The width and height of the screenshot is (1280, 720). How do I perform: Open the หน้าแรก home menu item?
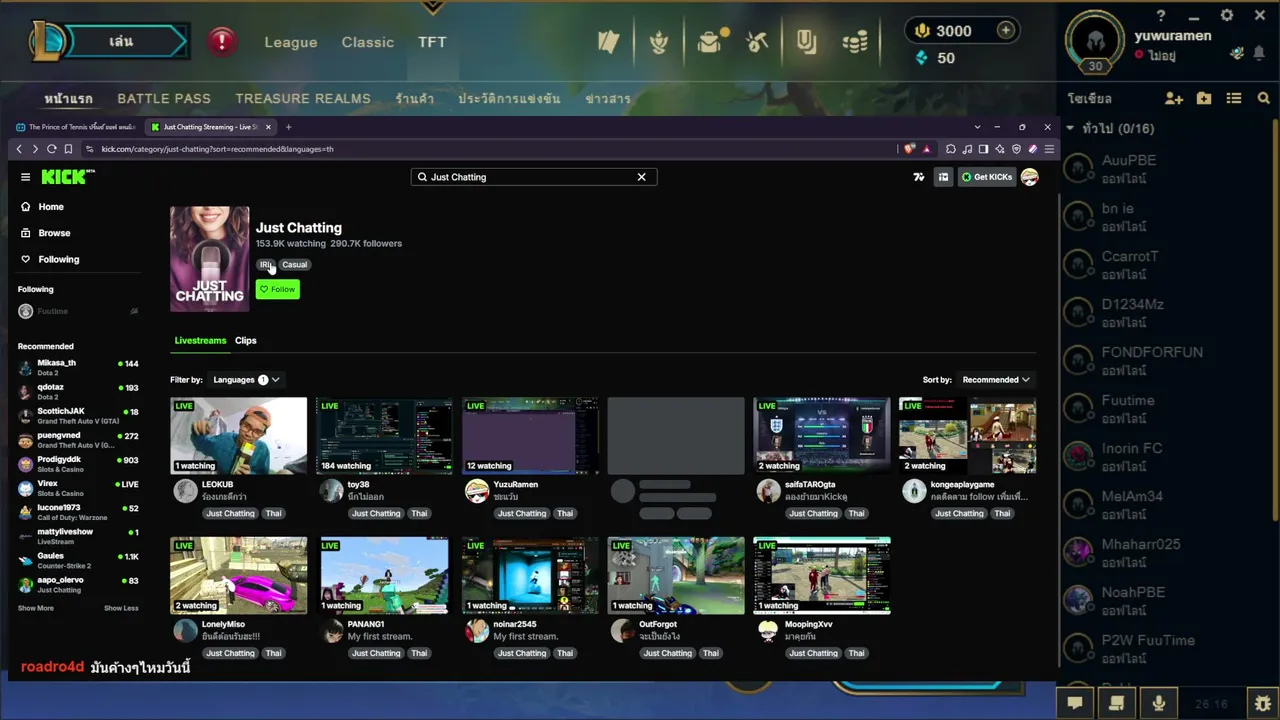[69, 99]
